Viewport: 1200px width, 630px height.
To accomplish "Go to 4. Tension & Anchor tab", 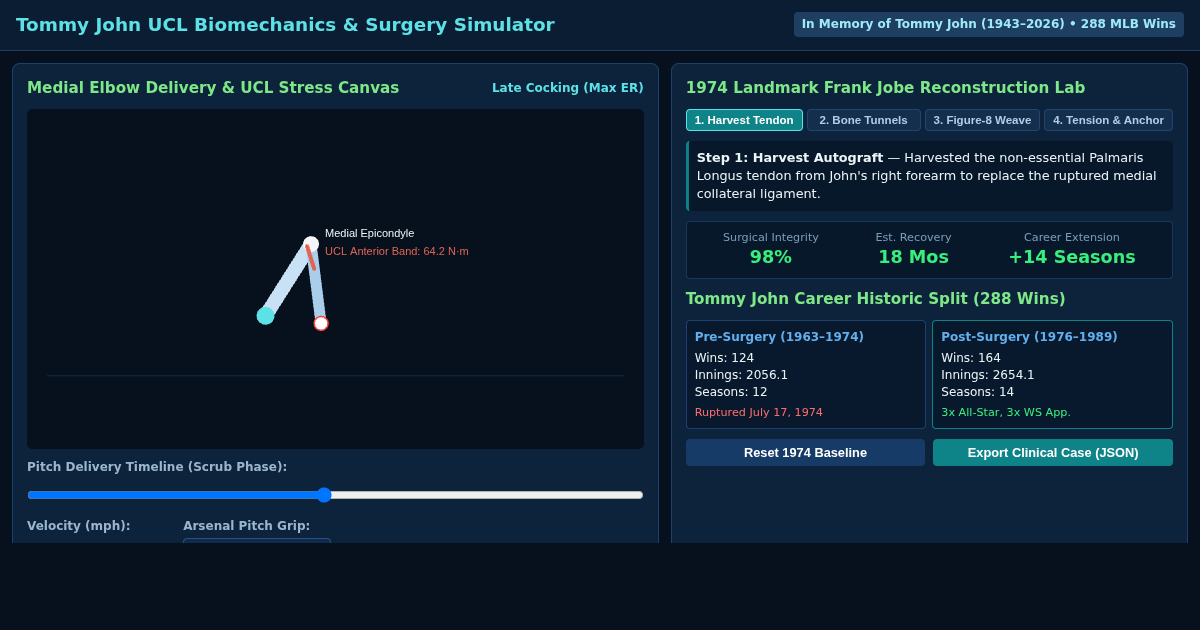I will 1108,120.
